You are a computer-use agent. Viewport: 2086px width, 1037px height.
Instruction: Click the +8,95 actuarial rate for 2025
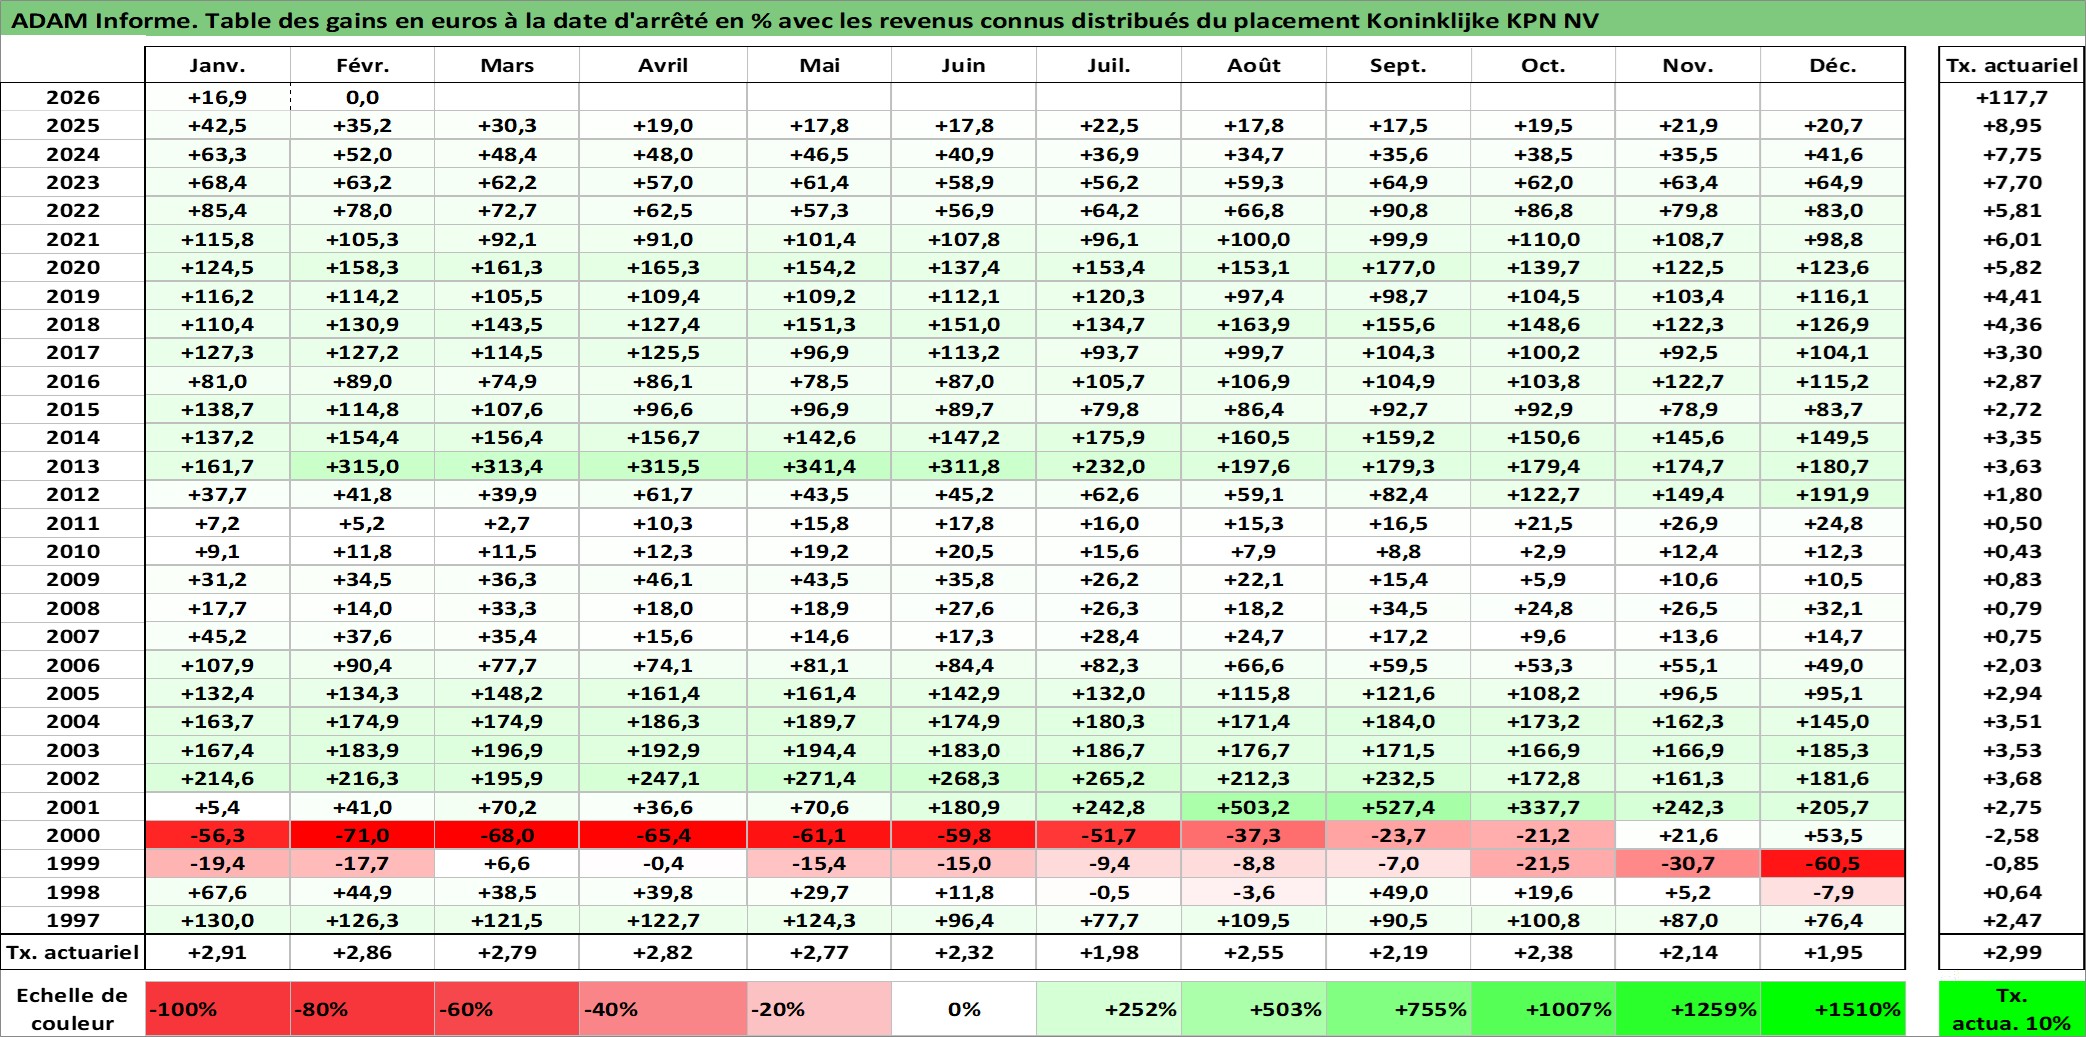click(x=2011, y=125)
